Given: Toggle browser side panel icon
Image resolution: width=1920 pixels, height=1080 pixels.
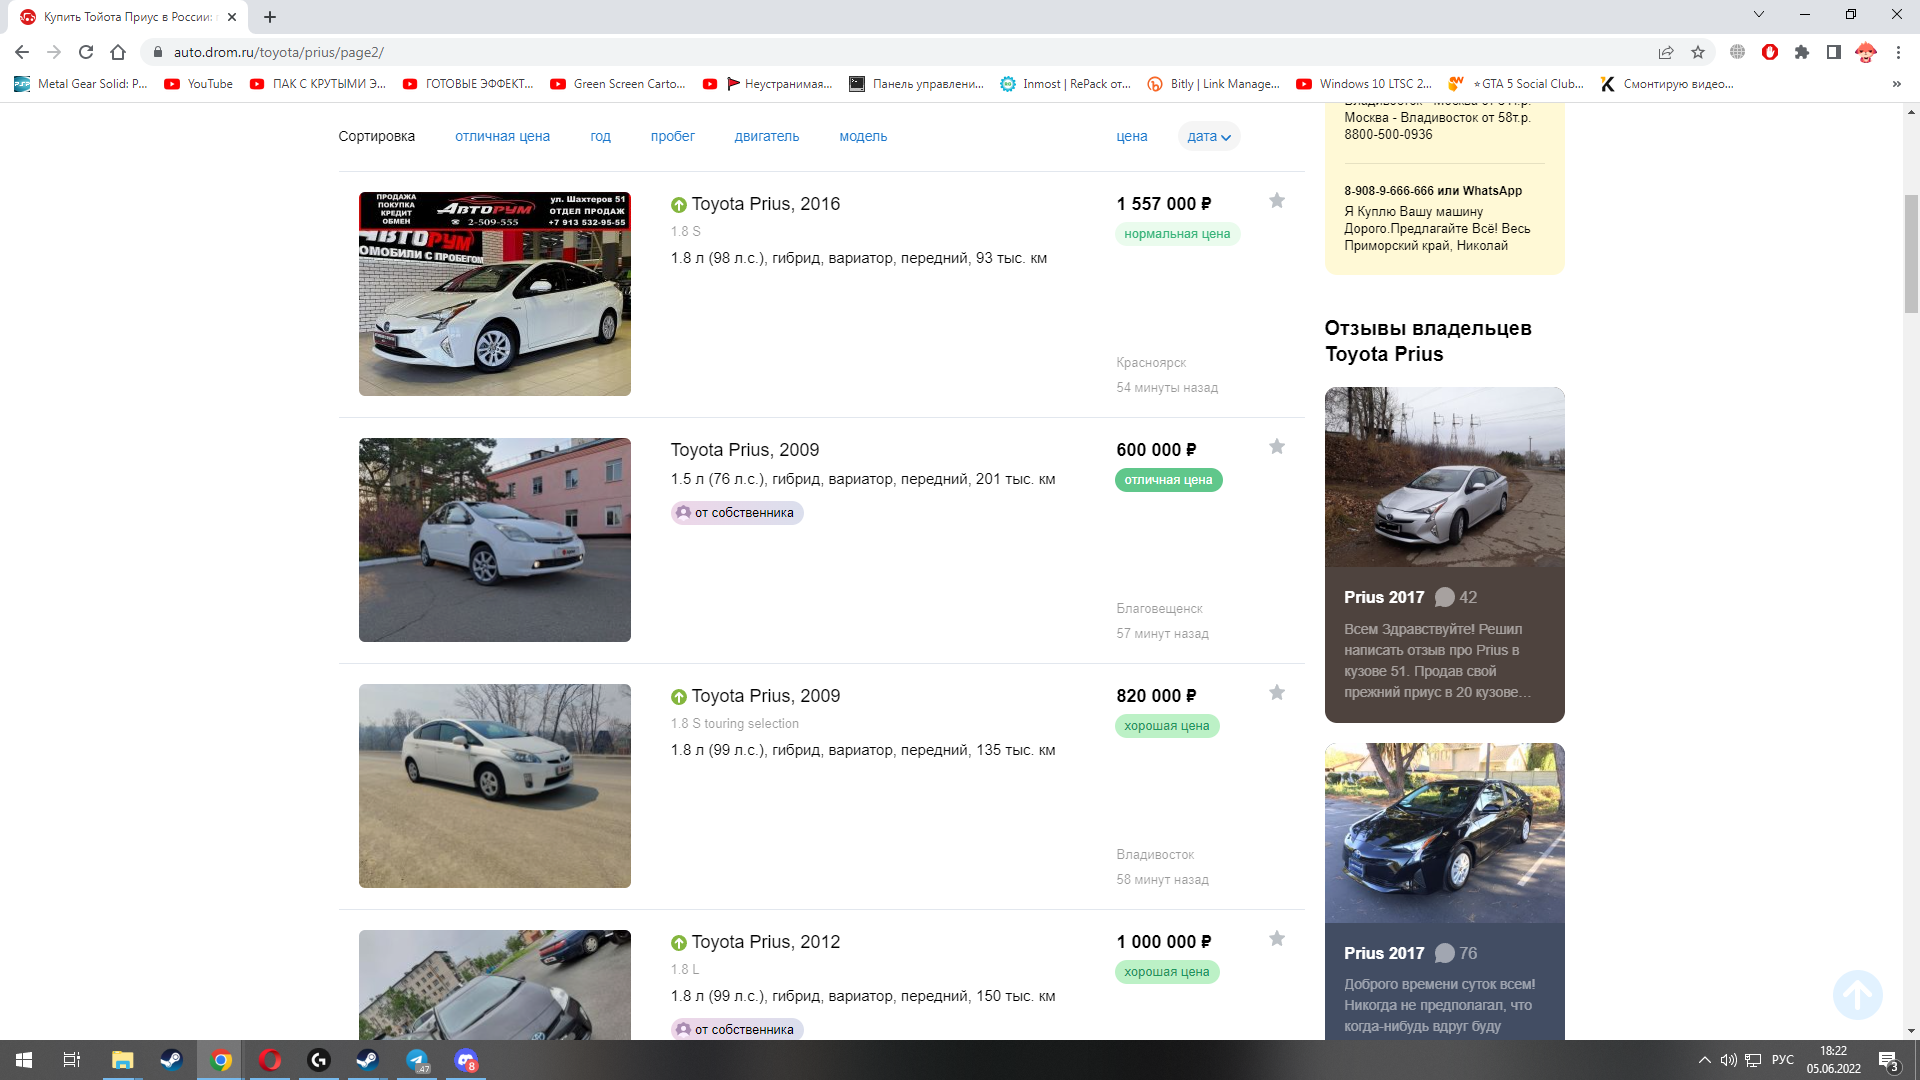Looking at the screenshot, I should pyautogui.click(x=1834, y=52).
